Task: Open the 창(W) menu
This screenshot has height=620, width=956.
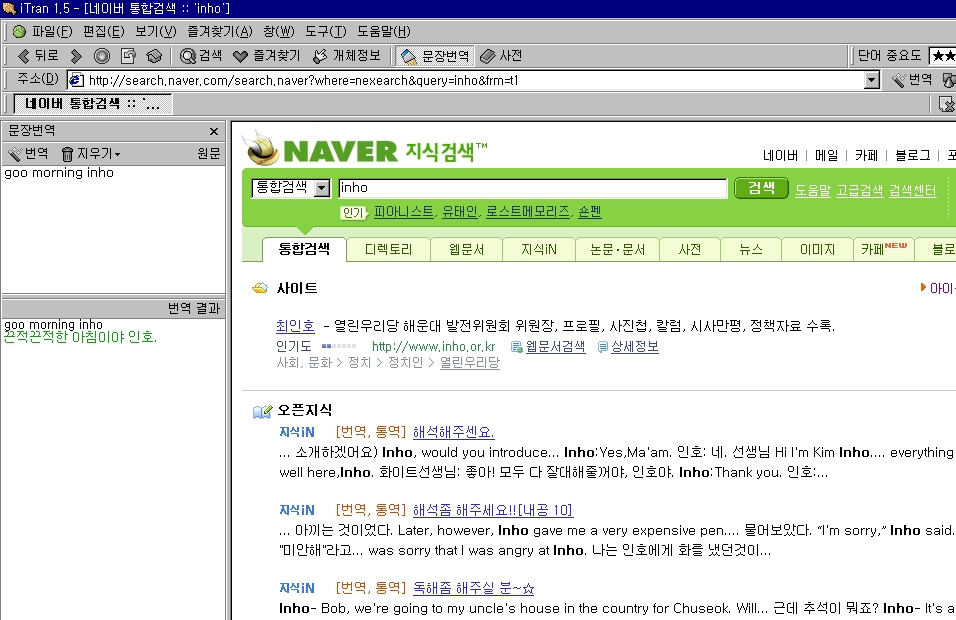Action: [x=279, y=31]
